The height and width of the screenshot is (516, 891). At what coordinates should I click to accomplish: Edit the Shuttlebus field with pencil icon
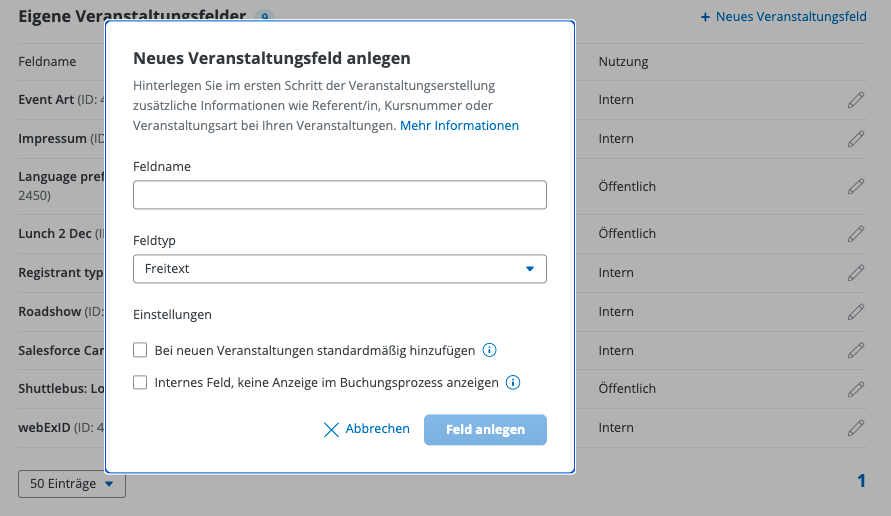(855, 389)
